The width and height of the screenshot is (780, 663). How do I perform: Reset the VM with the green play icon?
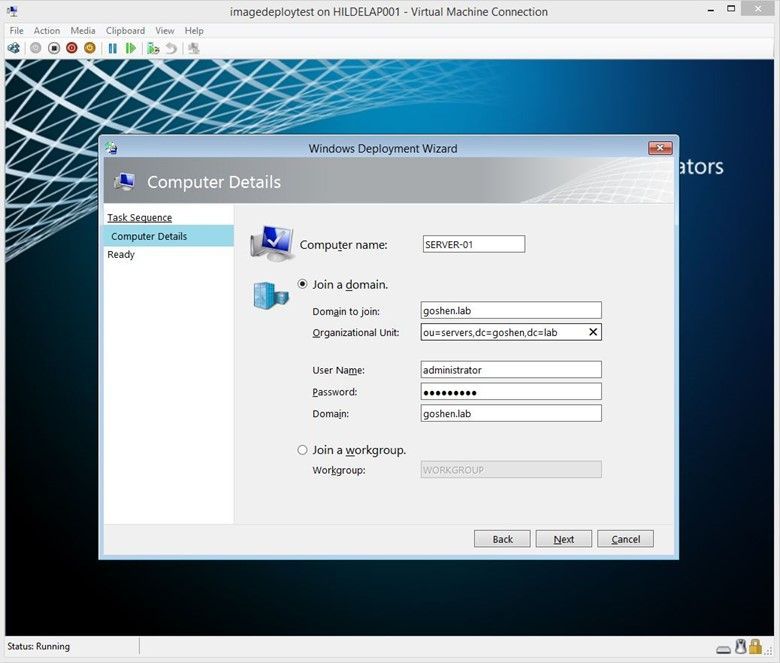point(131,48)
